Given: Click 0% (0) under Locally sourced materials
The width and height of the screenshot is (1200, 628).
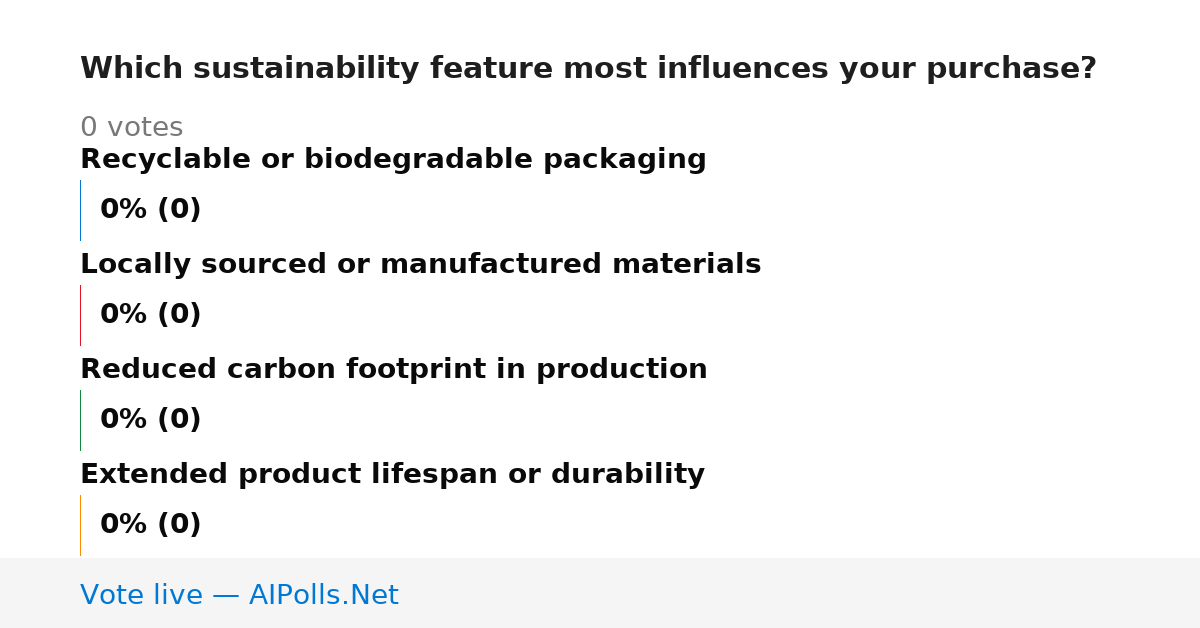Looking at the screenshot, I should [x=150, y=315].
